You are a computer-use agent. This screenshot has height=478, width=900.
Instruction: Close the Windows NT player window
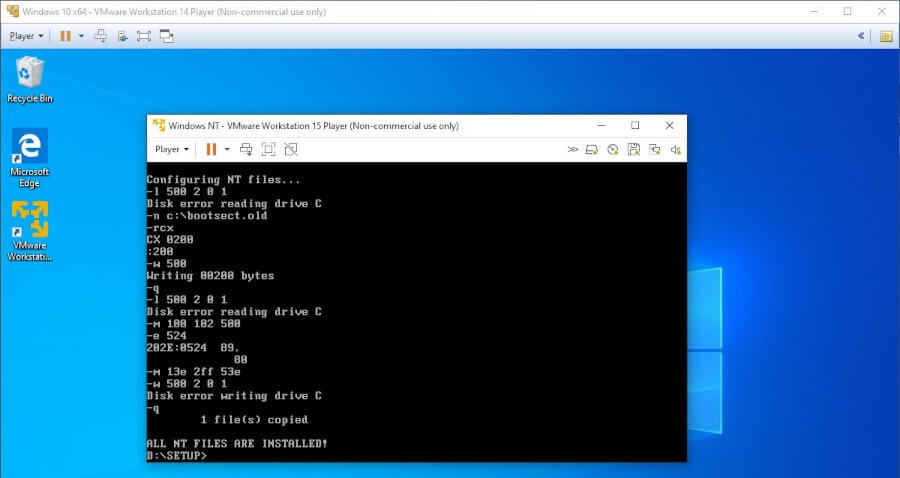pyautogui.click(x=669, y=125)
